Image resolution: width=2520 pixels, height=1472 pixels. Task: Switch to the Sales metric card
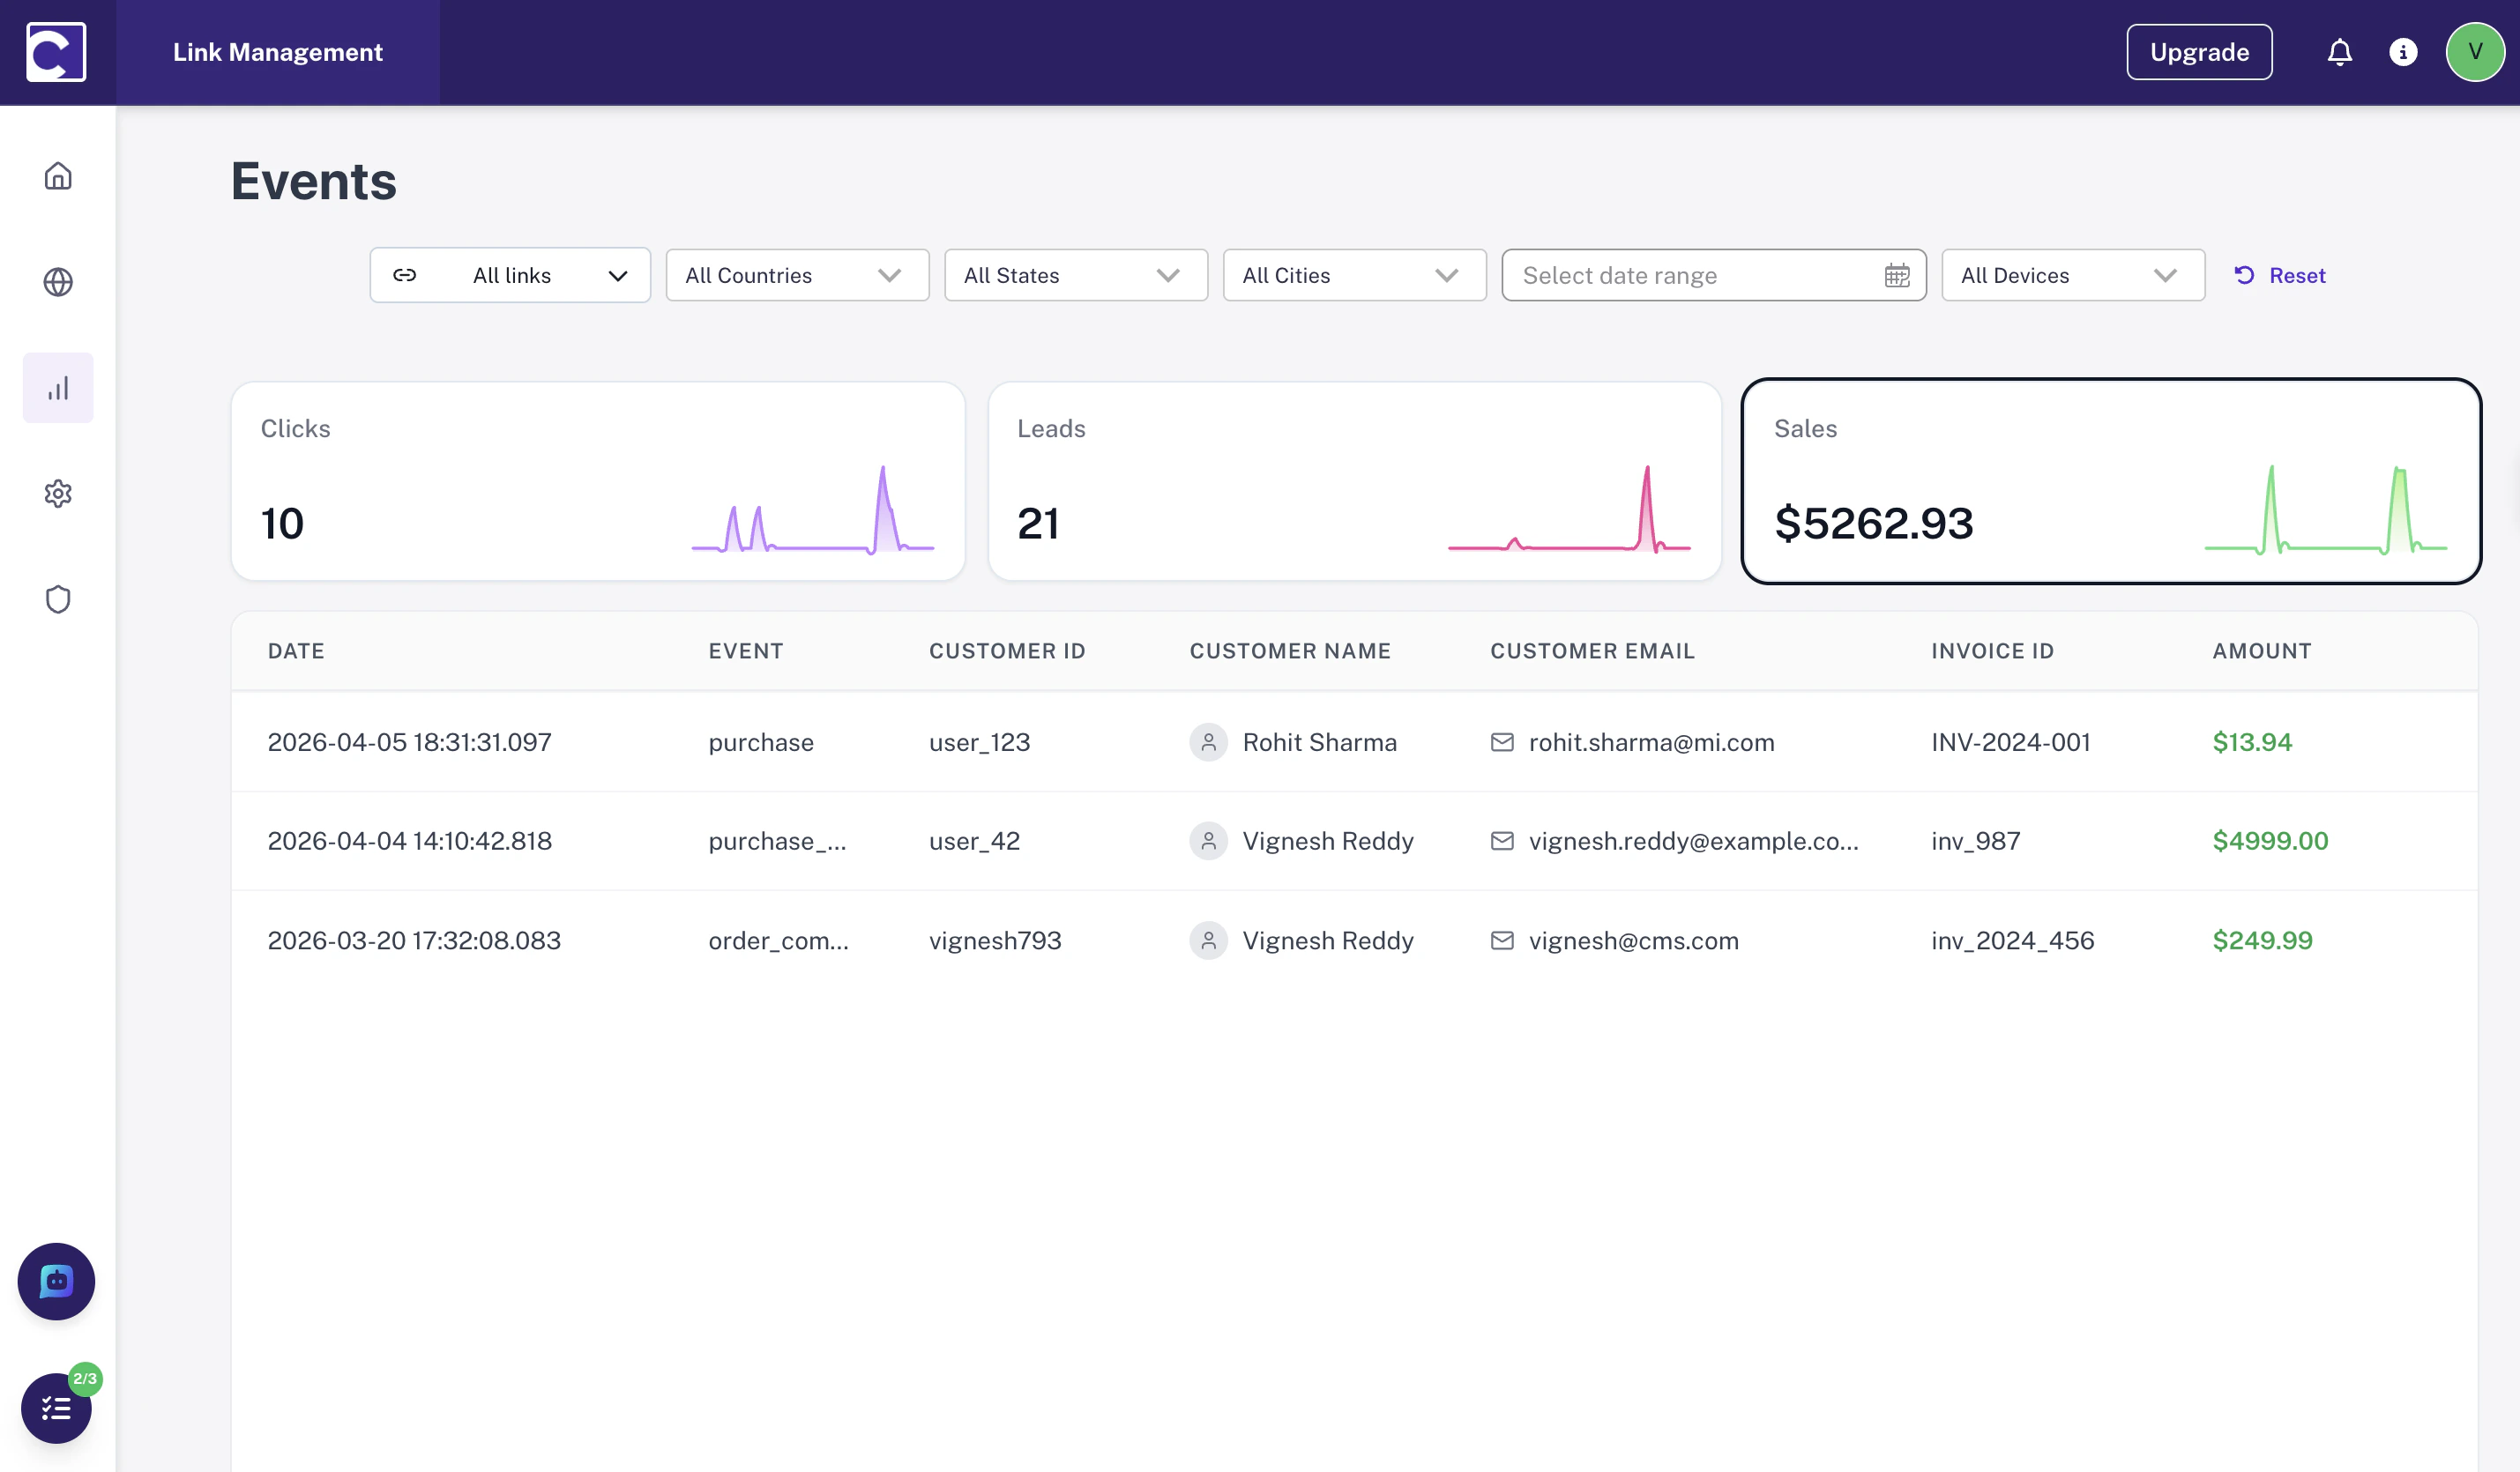coord(2112,481)
